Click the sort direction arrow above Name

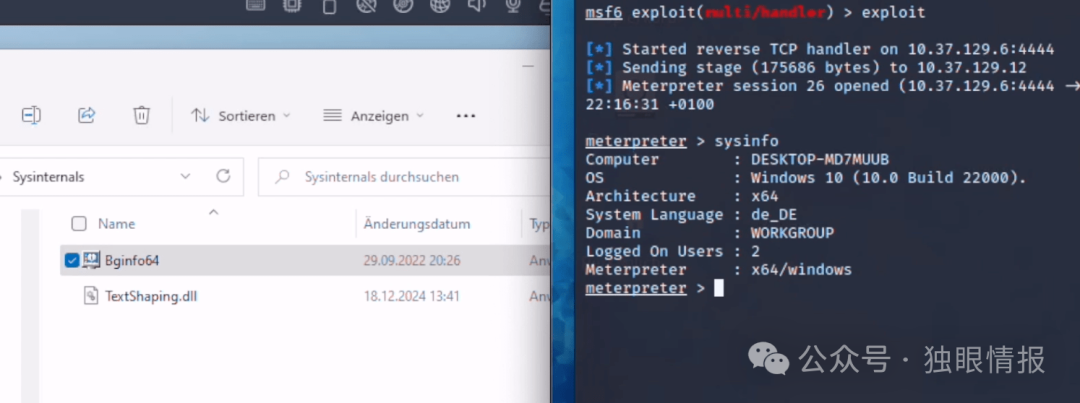point(214,211)
